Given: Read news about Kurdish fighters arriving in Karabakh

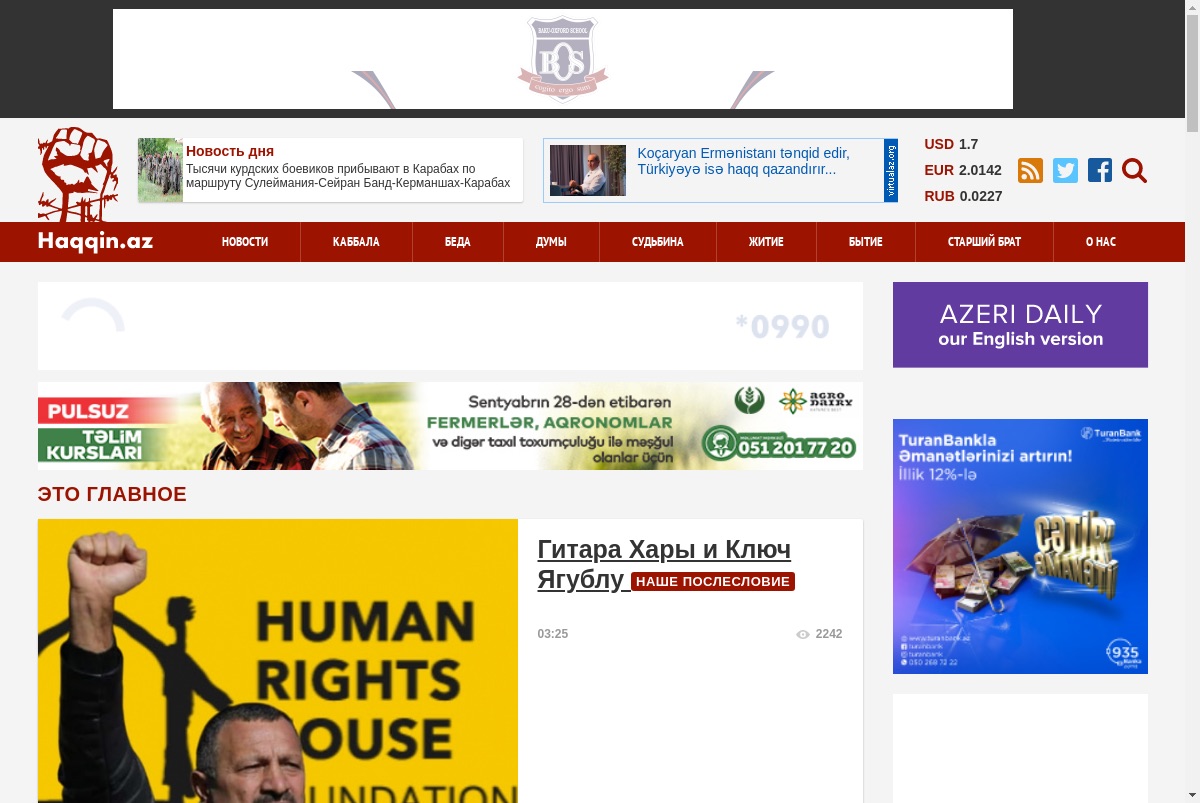Looking at the screenshot, I should [348, 176].
